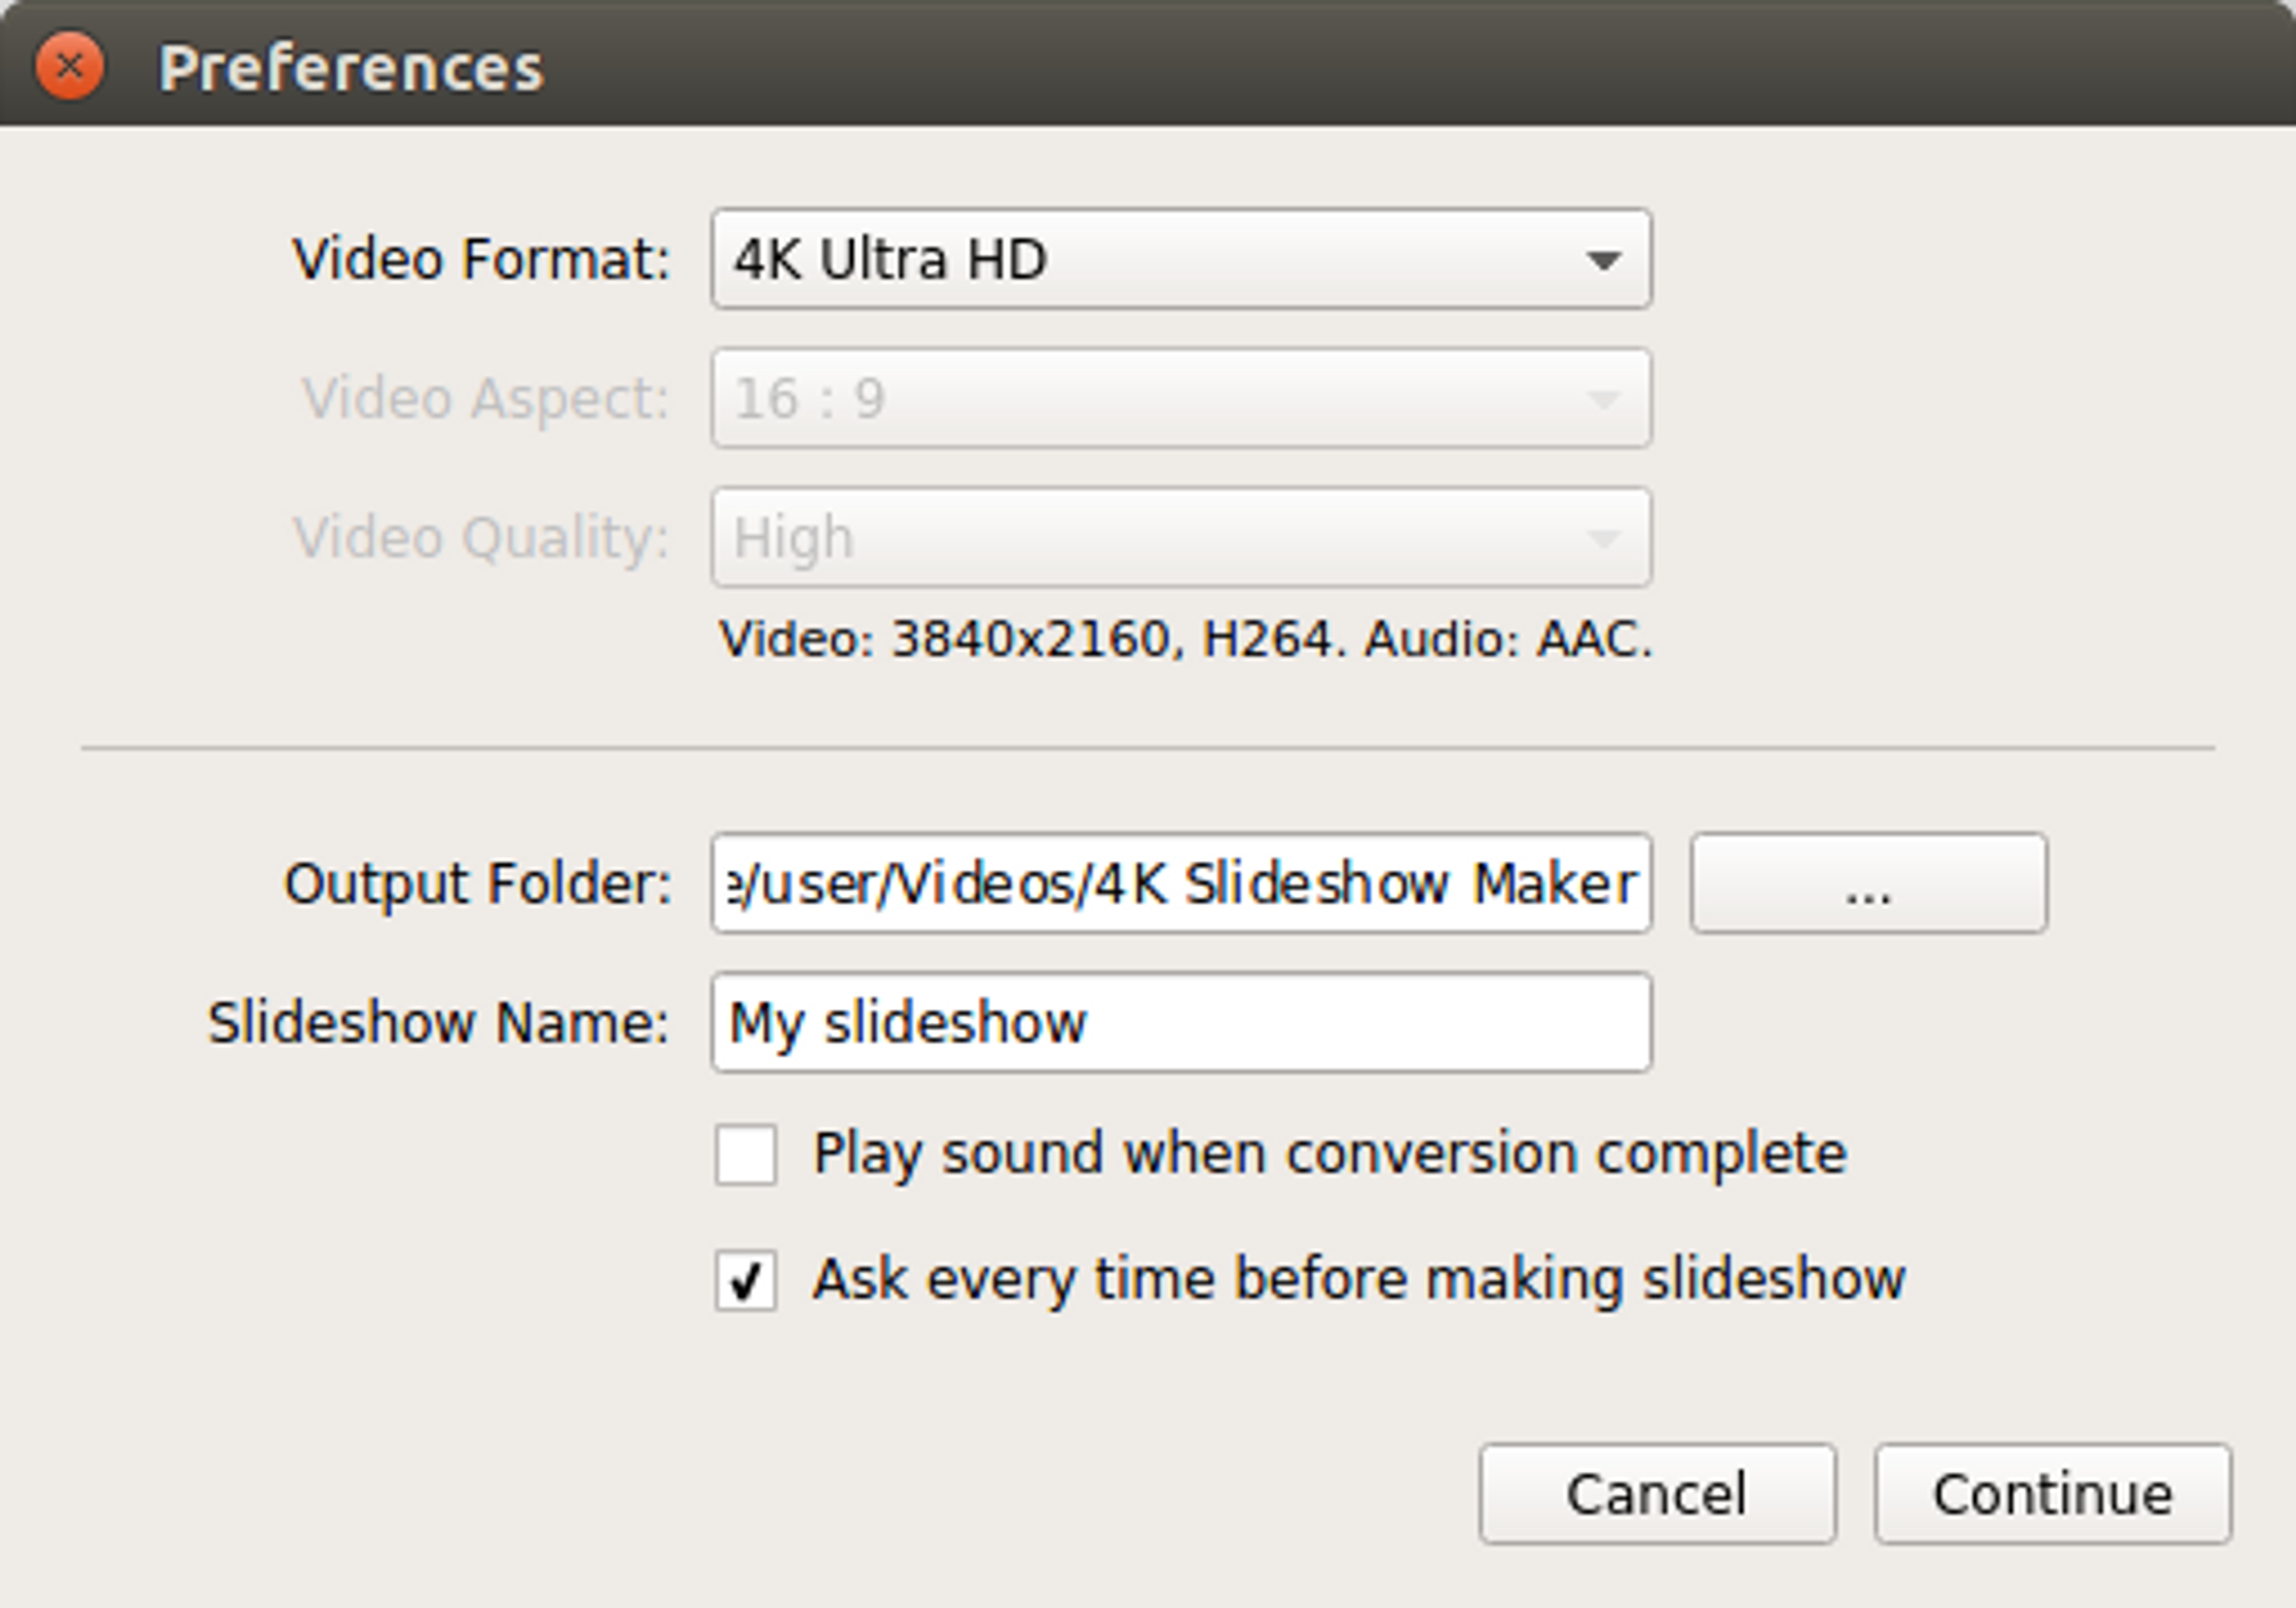Click the text 'Video: 3840x2160, H264. Audio: AAC.'
2296x1608 pixels.
[1186, 639]
